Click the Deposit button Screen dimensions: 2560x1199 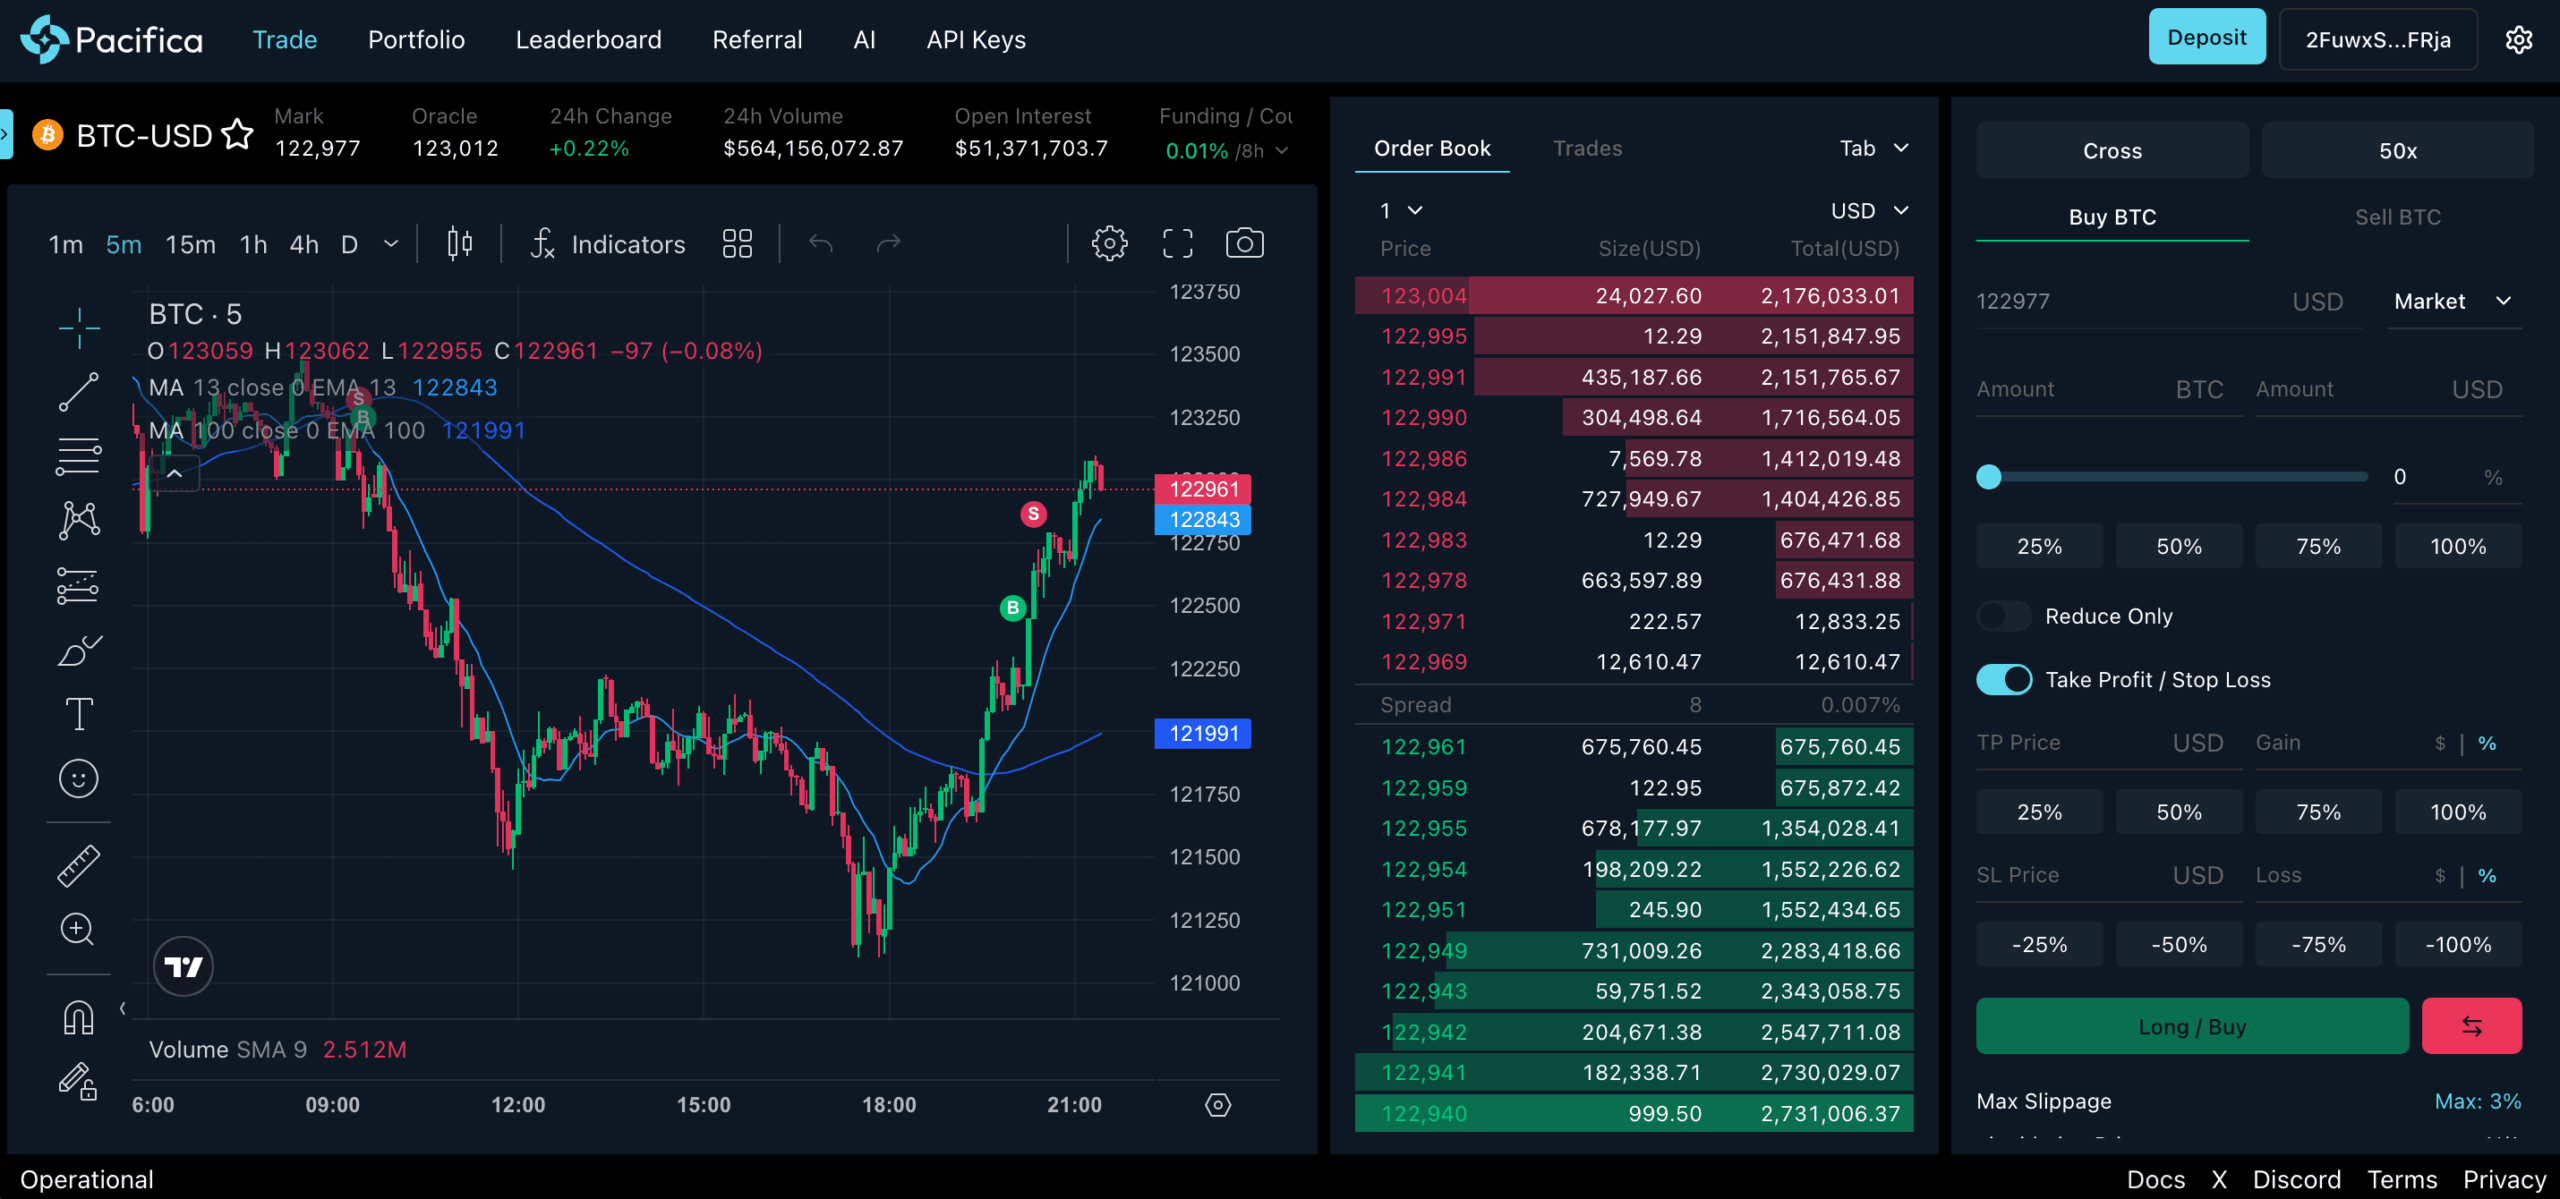point(2206,38)
